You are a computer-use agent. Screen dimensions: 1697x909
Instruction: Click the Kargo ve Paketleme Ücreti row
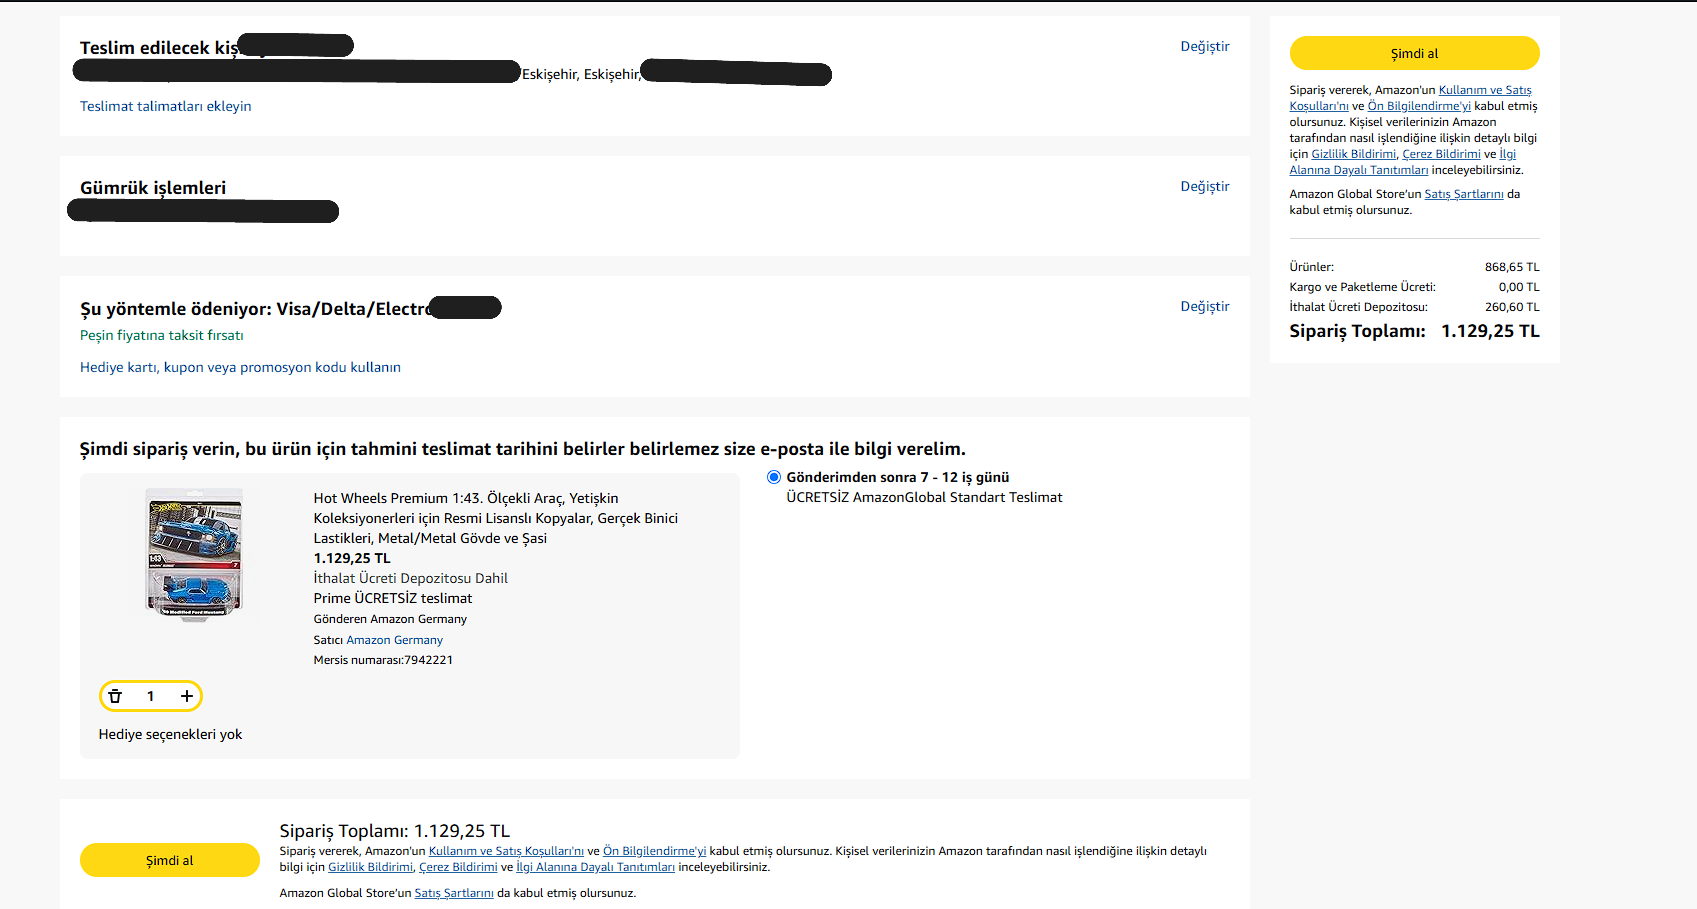click(1414, 287)
